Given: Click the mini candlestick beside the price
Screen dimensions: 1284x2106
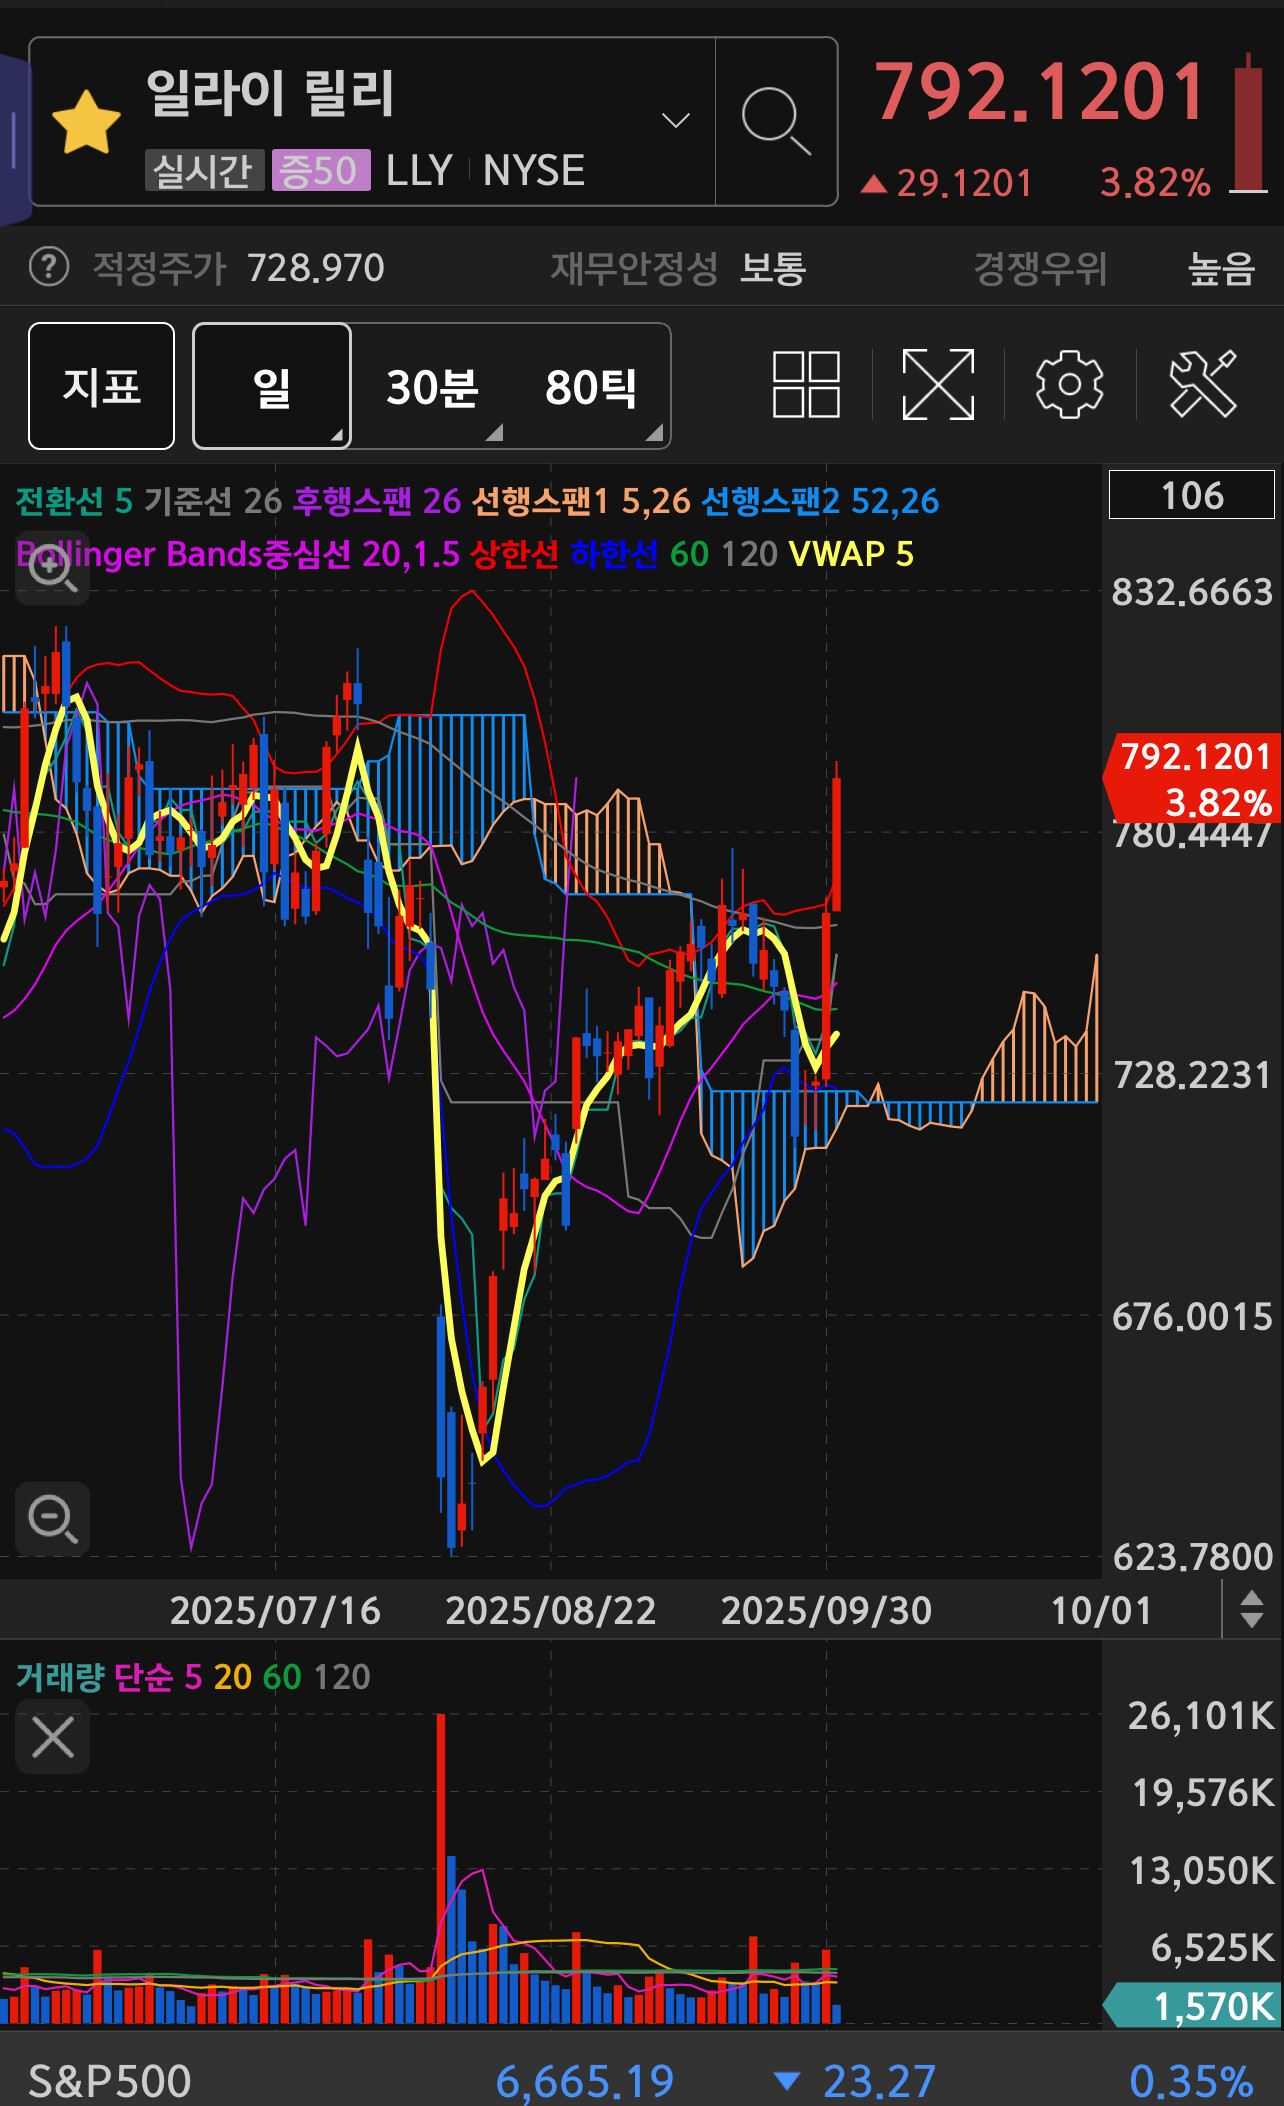Looking at the screenshot, I should coord(1248,122).
